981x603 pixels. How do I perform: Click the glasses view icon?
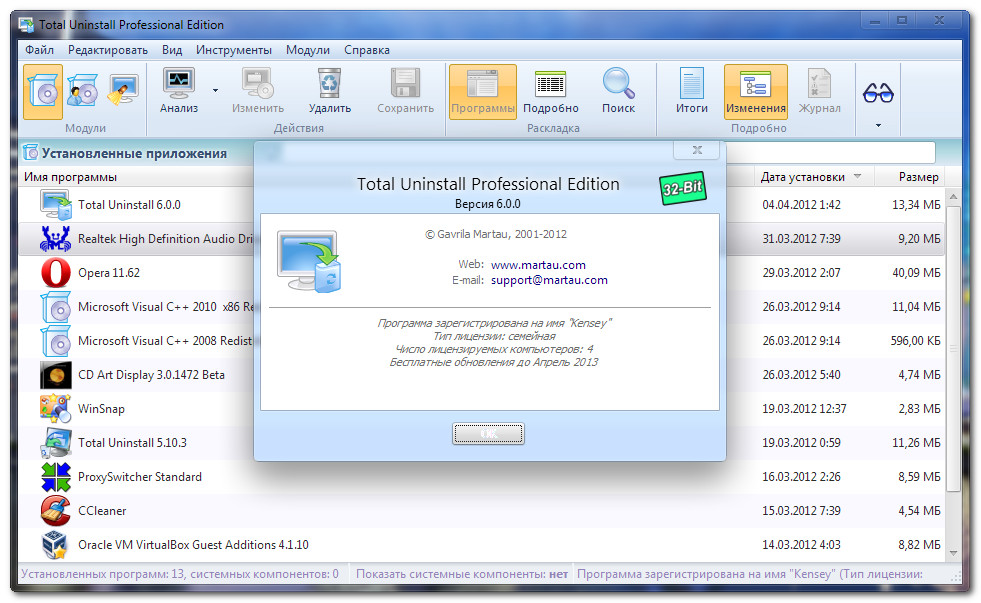(878, 93)
